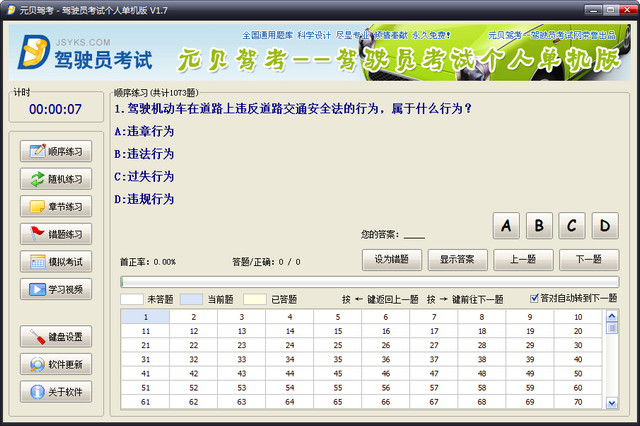
Task: Open 错题练习 wrong-question practice
Action: pos(56,234)
